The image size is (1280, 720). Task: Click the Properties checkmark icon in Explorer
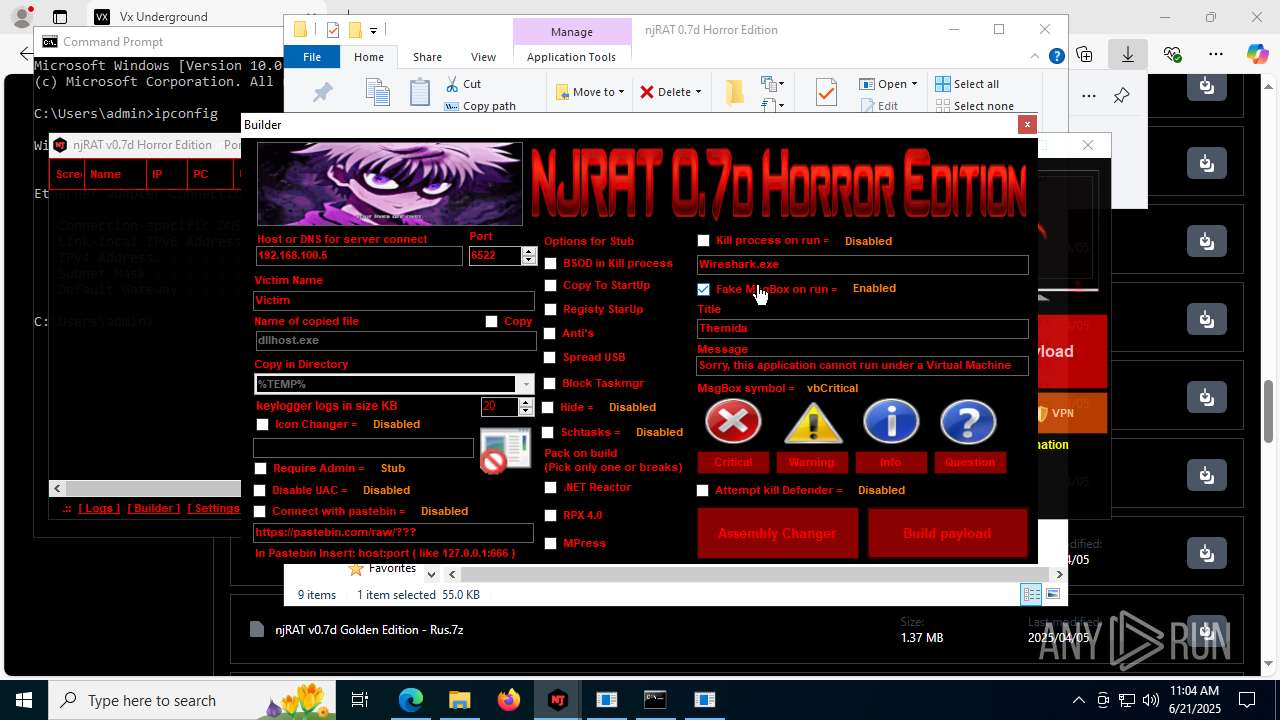[826, 93]
